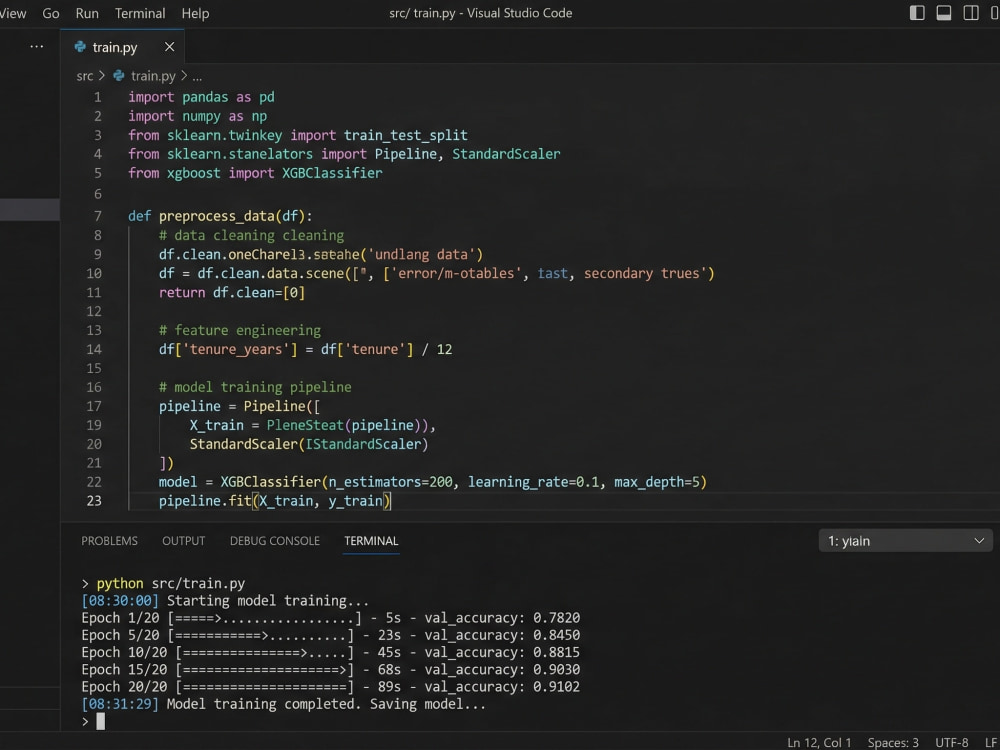Open the Help menu
The image size is (1000, 750).
coord(195,13)
